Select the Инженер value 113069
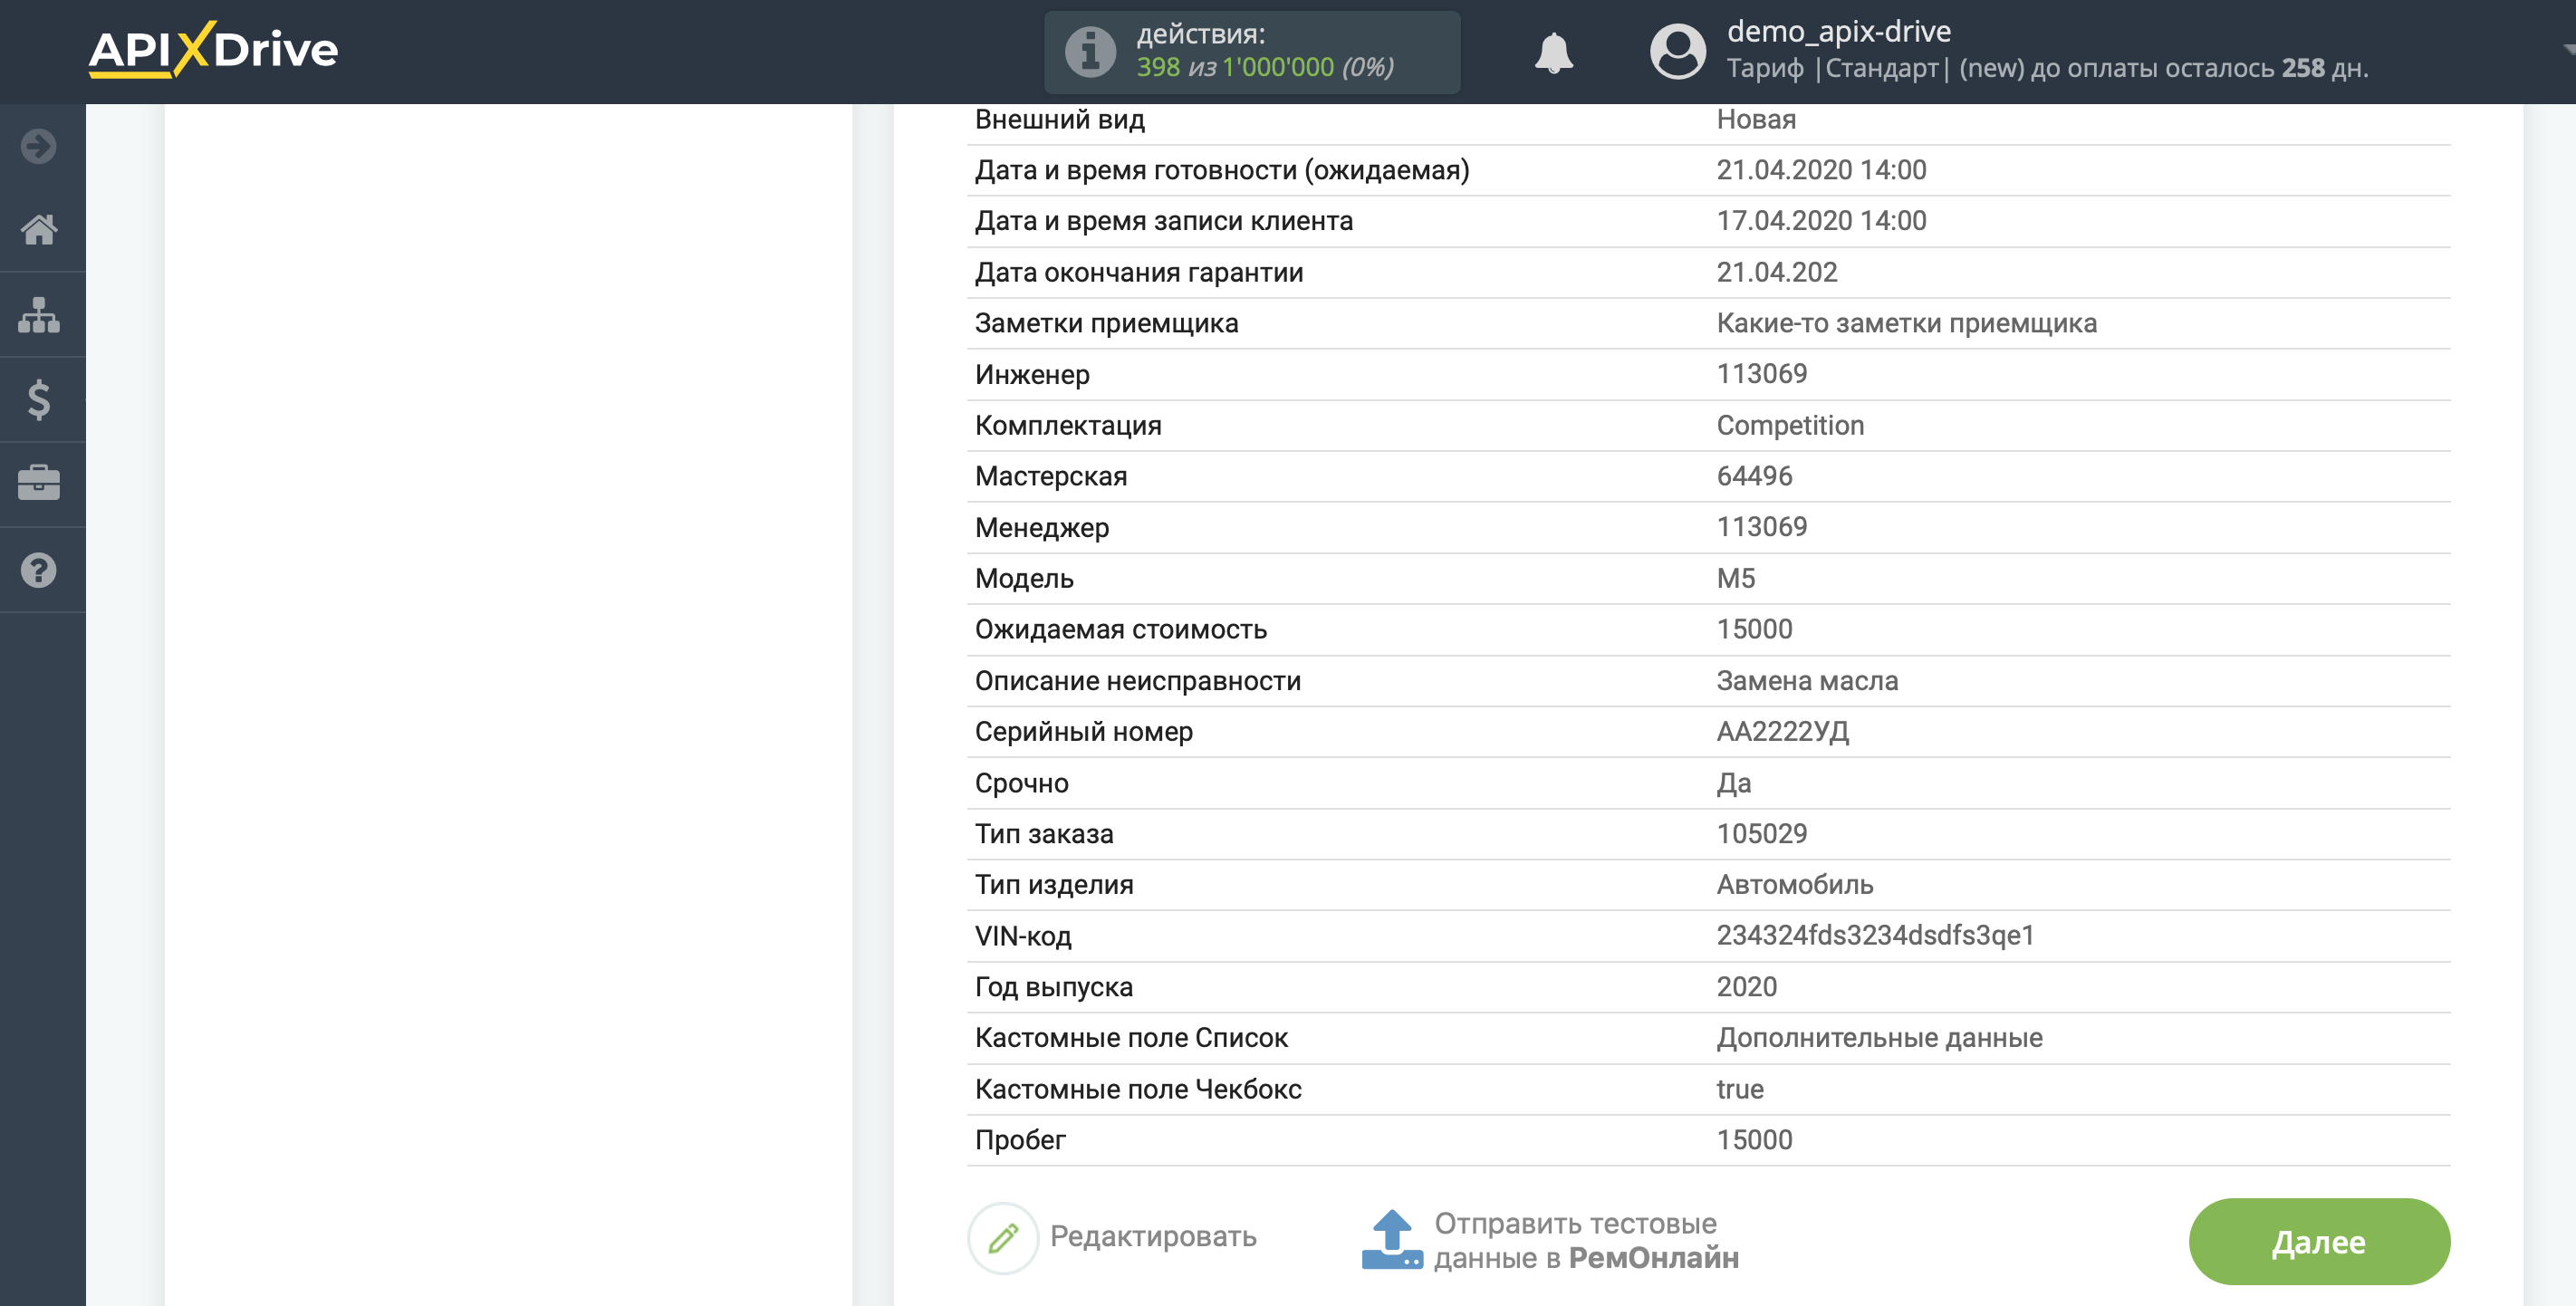This screenshot has height=1306, width=2576. pyautogui.click(x=1762, y=374)
